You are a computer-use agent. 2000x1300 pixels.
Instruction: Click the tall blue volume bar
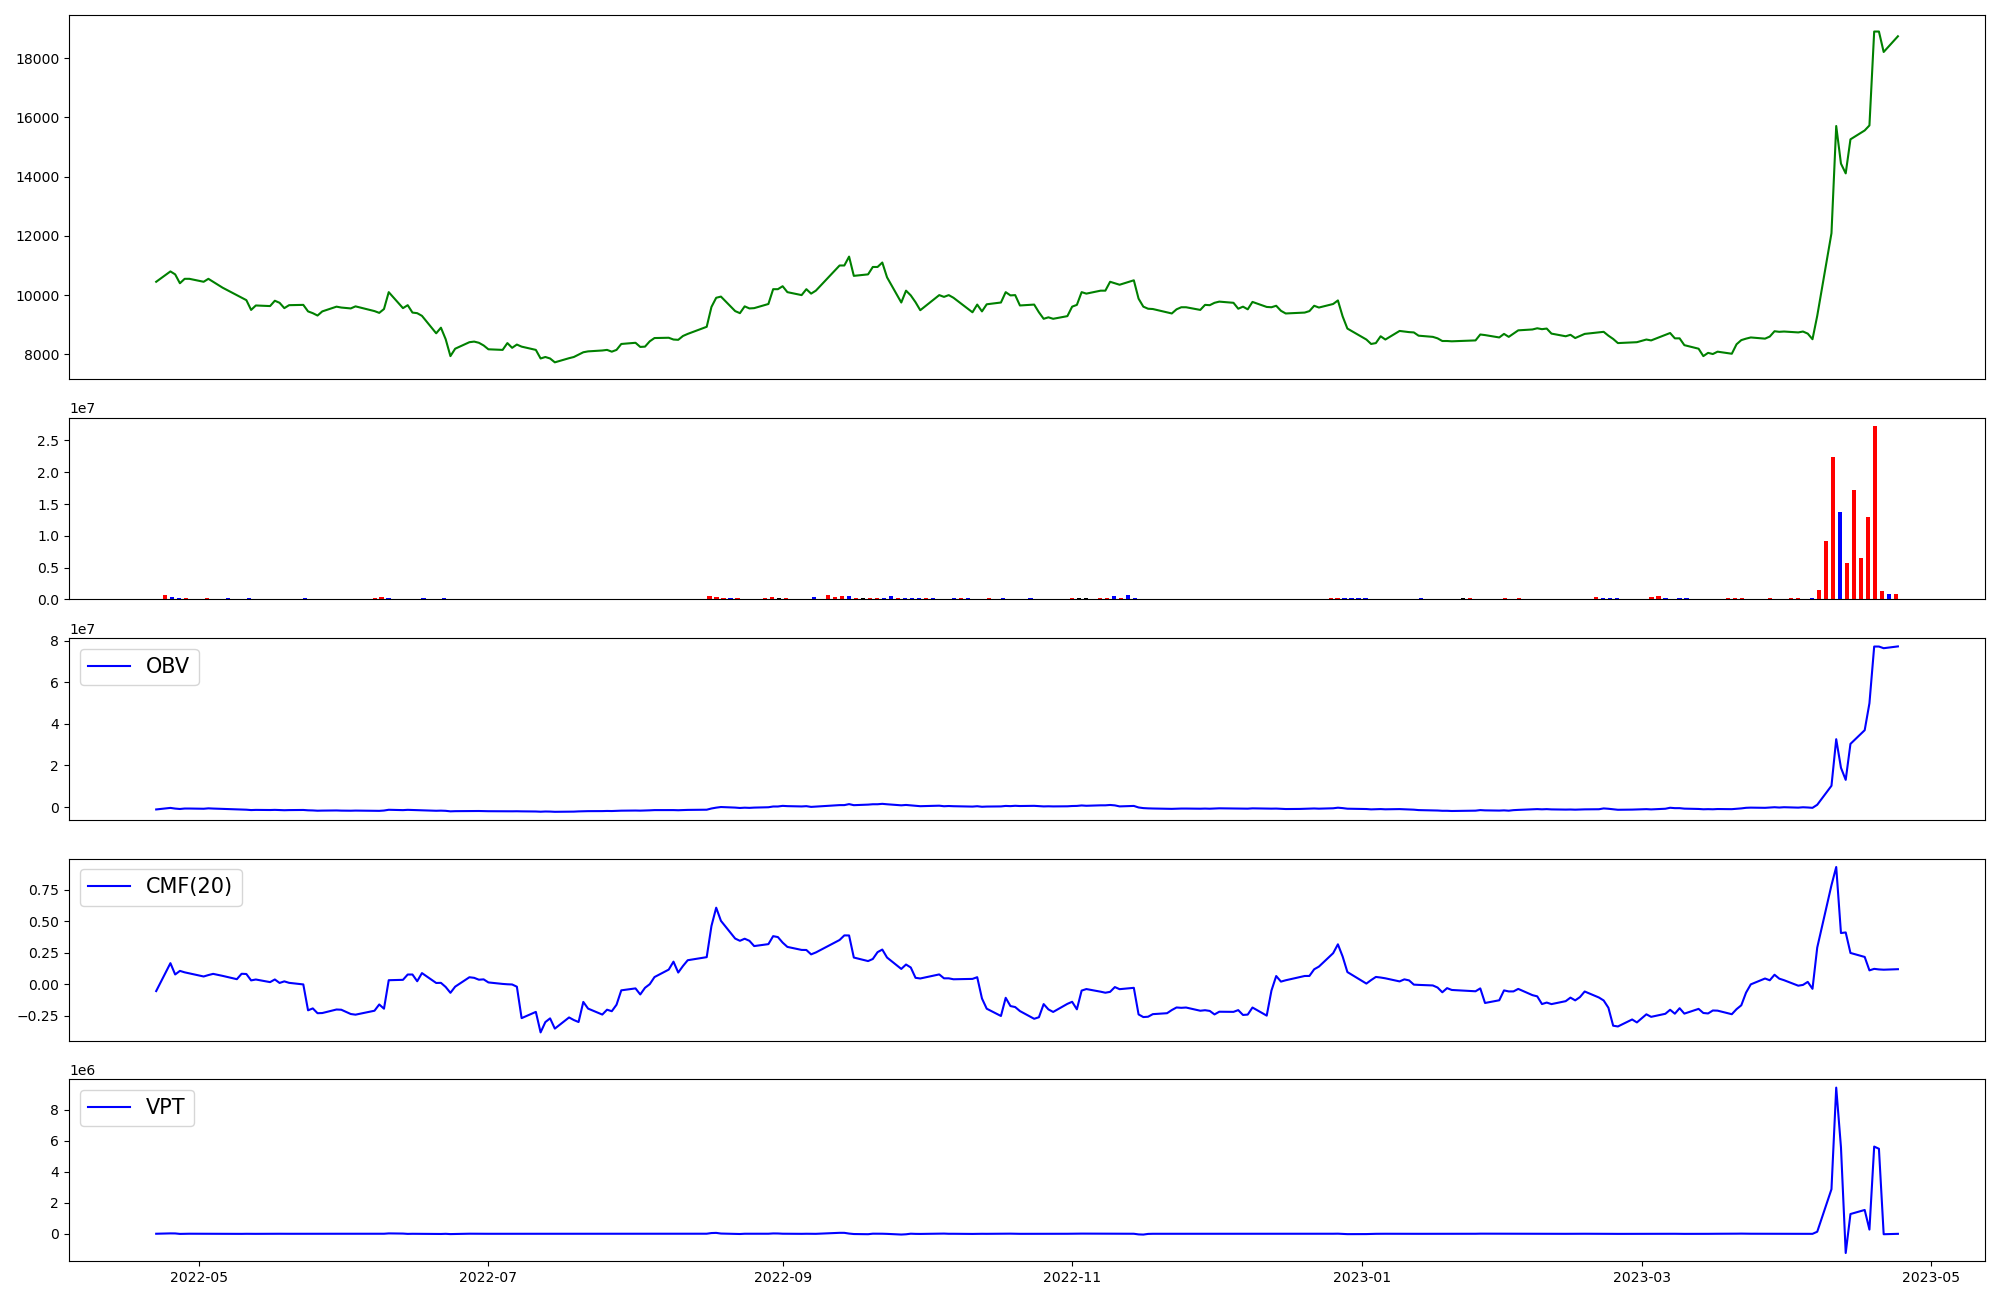(1840, 555)
